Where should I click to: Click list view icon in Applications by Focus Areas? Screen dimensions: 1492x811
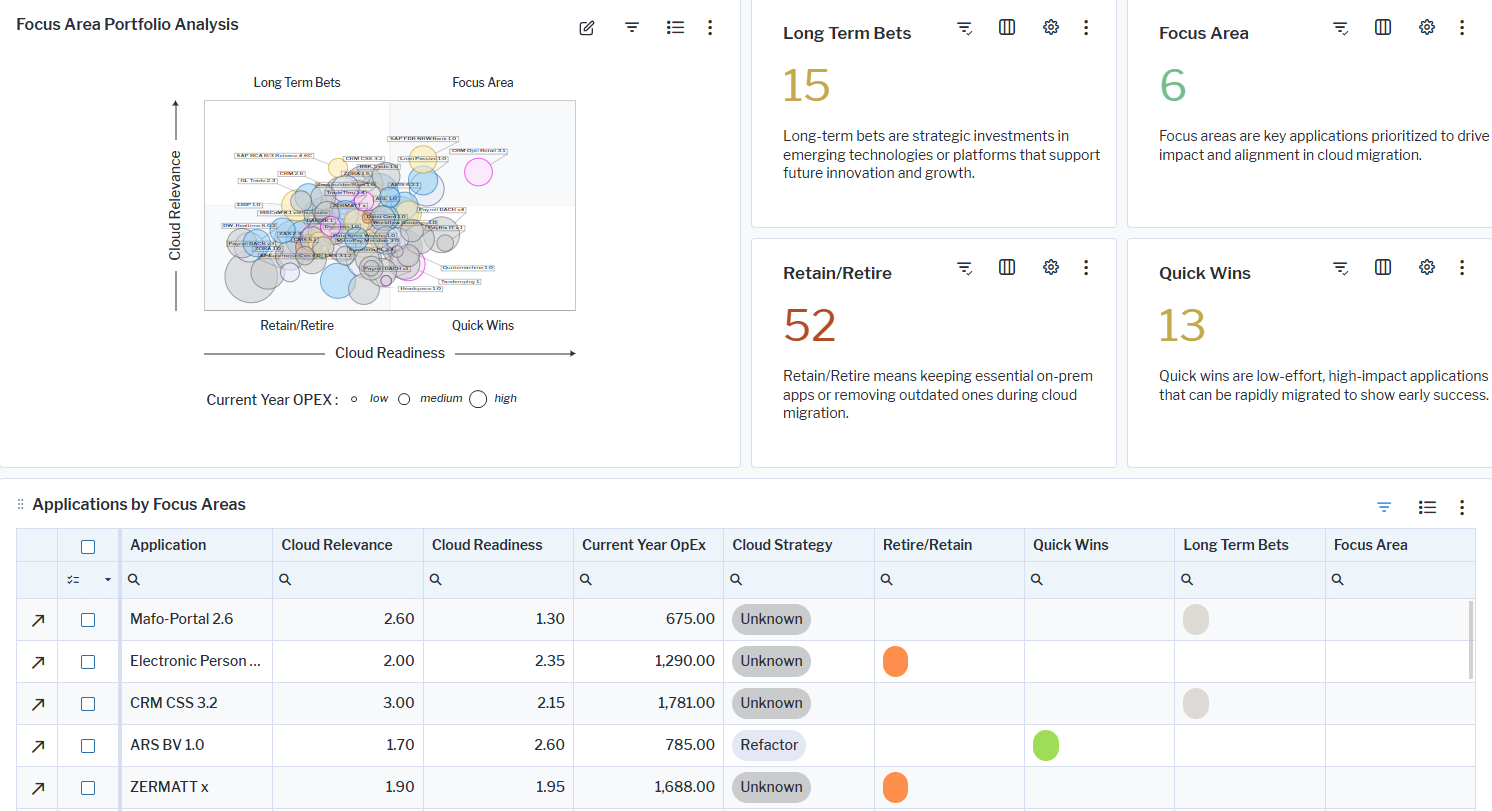point(1427,507)
